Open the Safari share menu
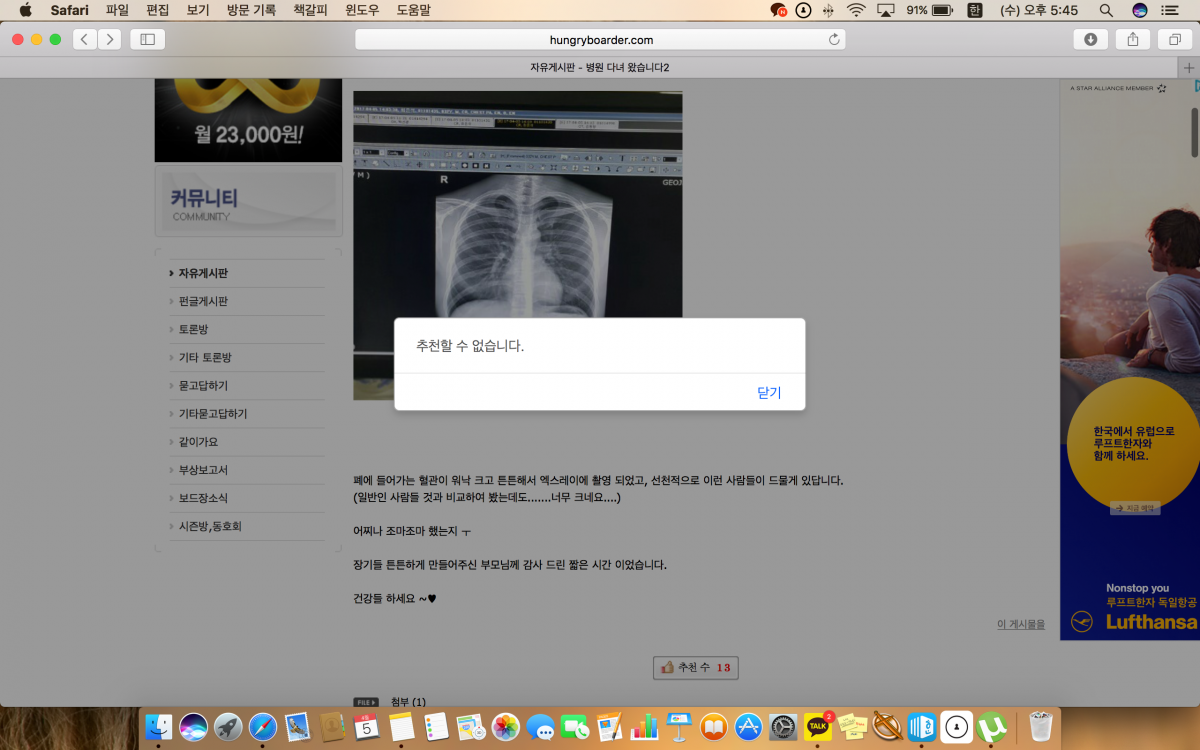The width and height of the screenshot is (1200, 750). coord(1133,39)
